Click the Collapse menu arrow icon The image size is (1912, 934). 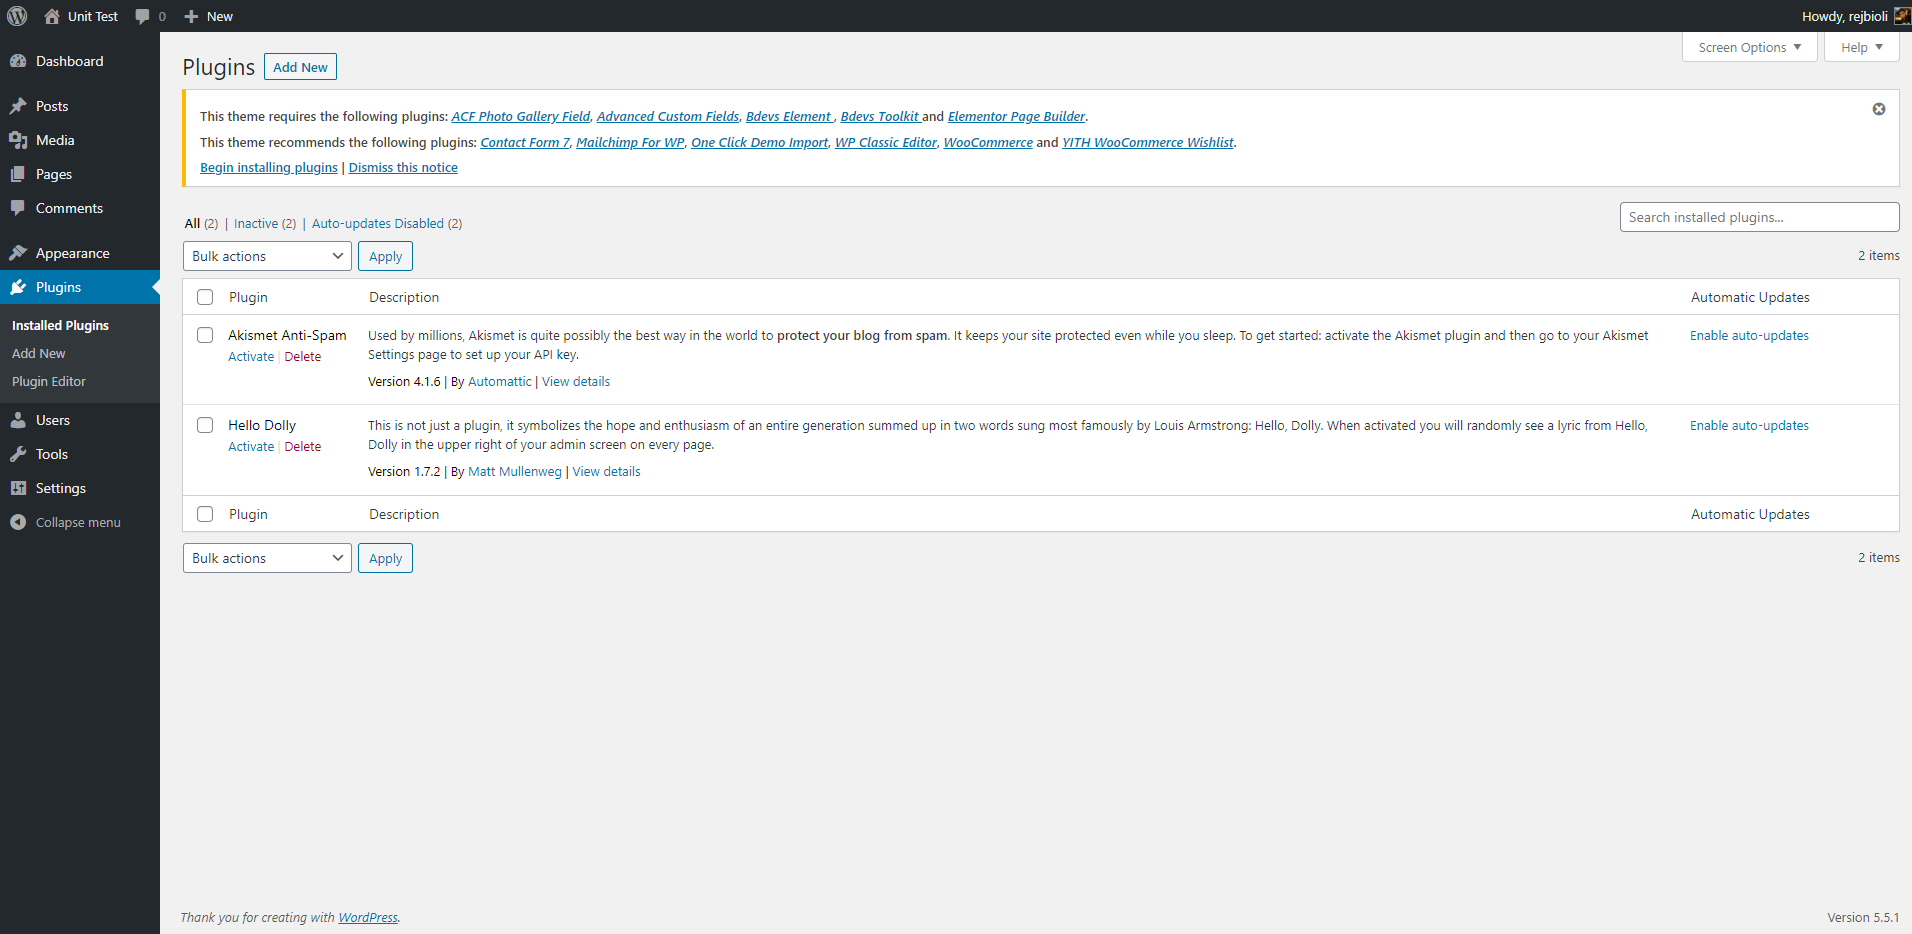pos(18,522)
